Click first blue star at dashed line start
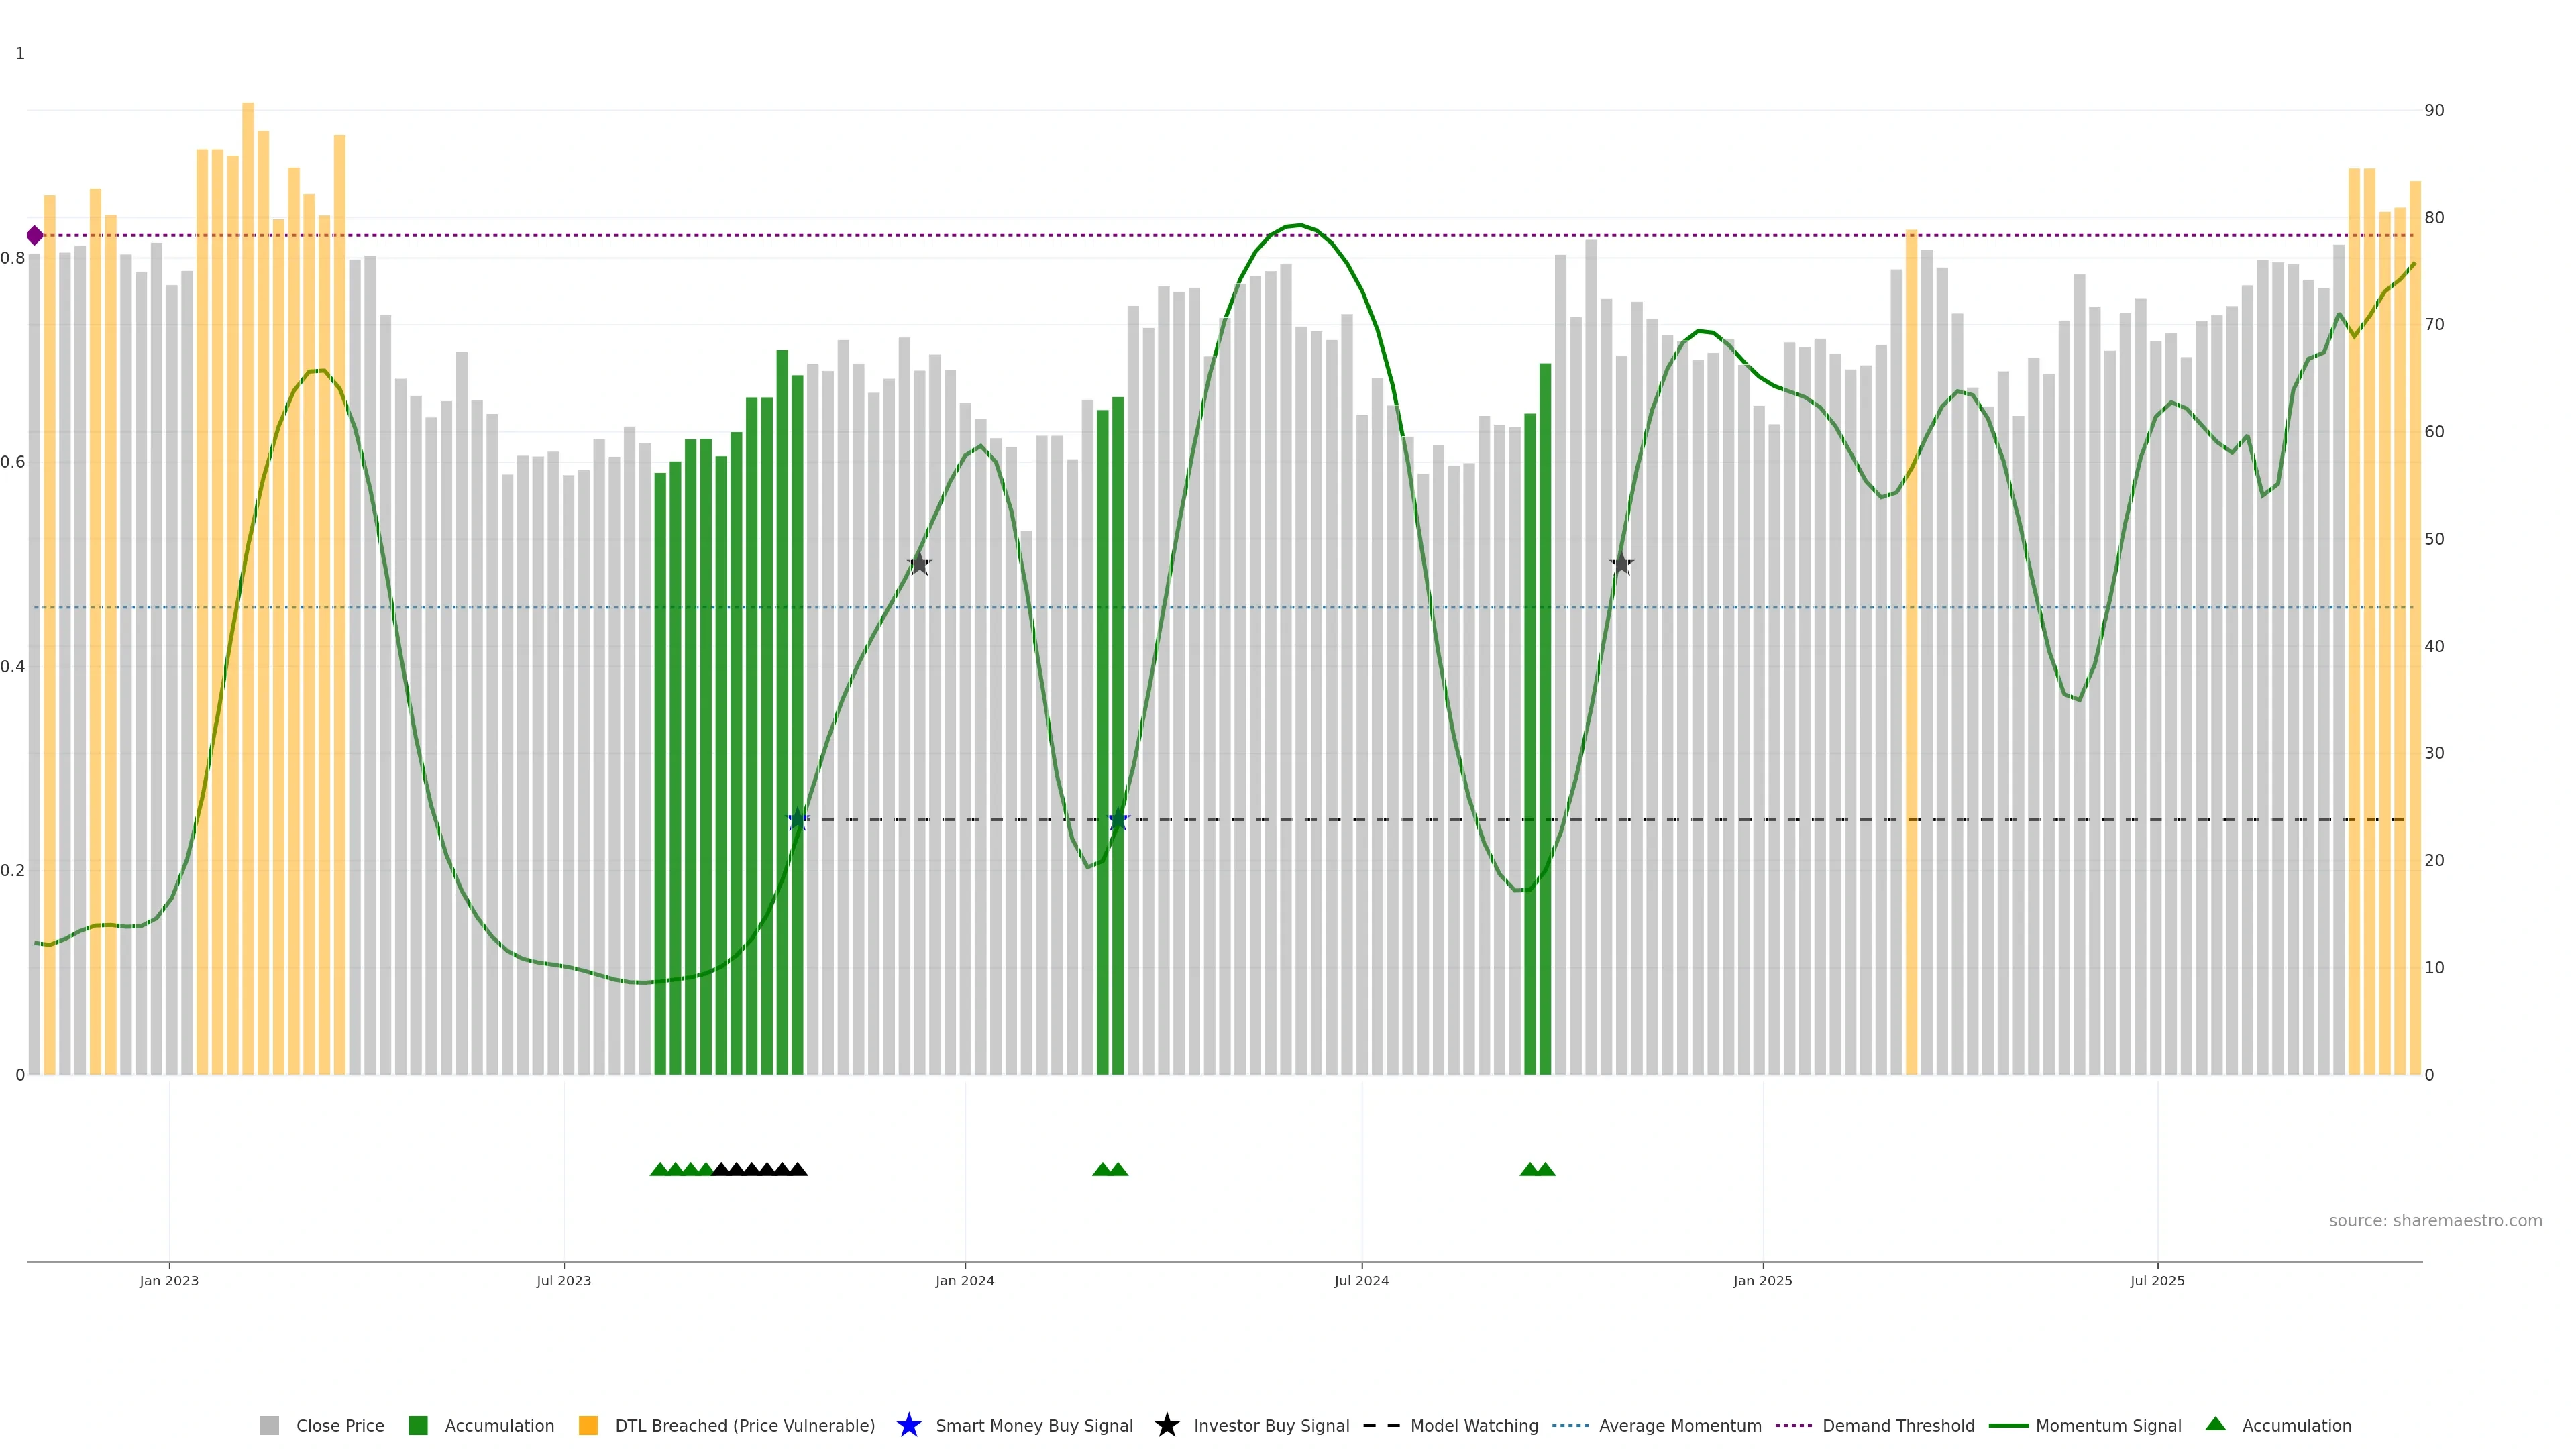This screenshot has height=1449, width=2576. tap(797, 820)
